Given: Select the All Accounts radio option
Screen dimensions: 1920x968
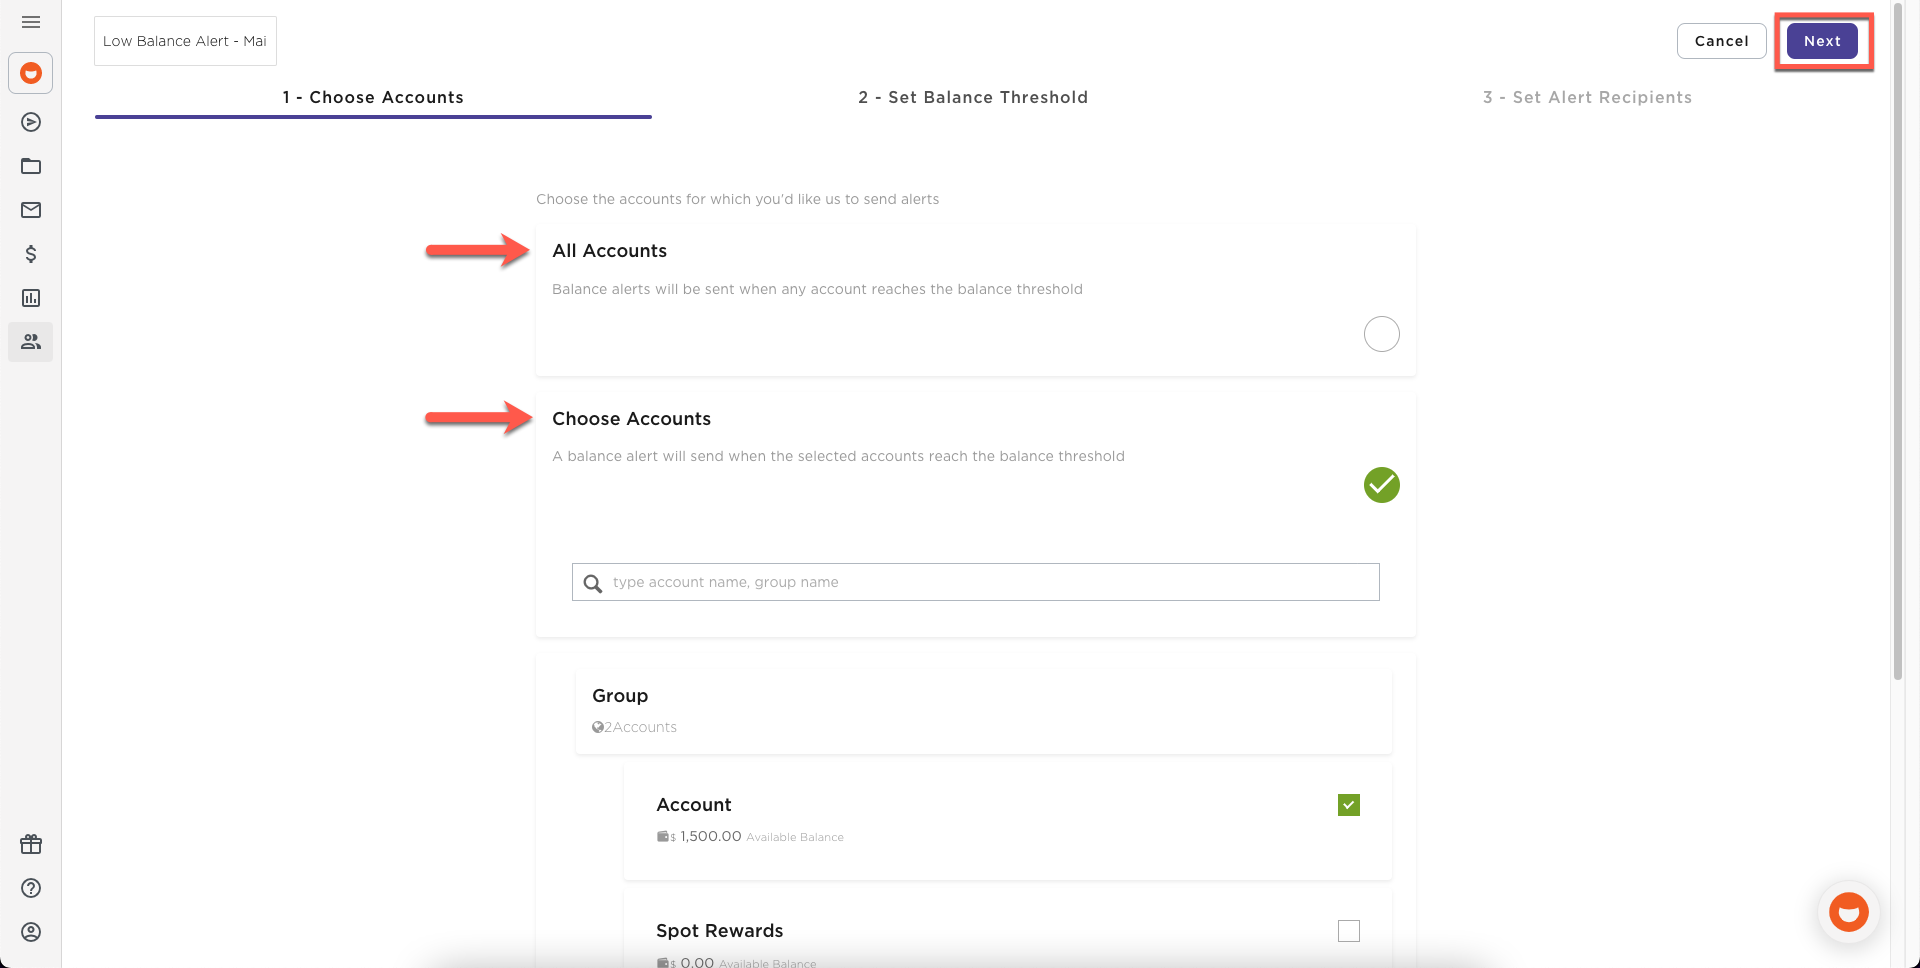Looking at the screenshot, I should click(x=1381, y=333).
